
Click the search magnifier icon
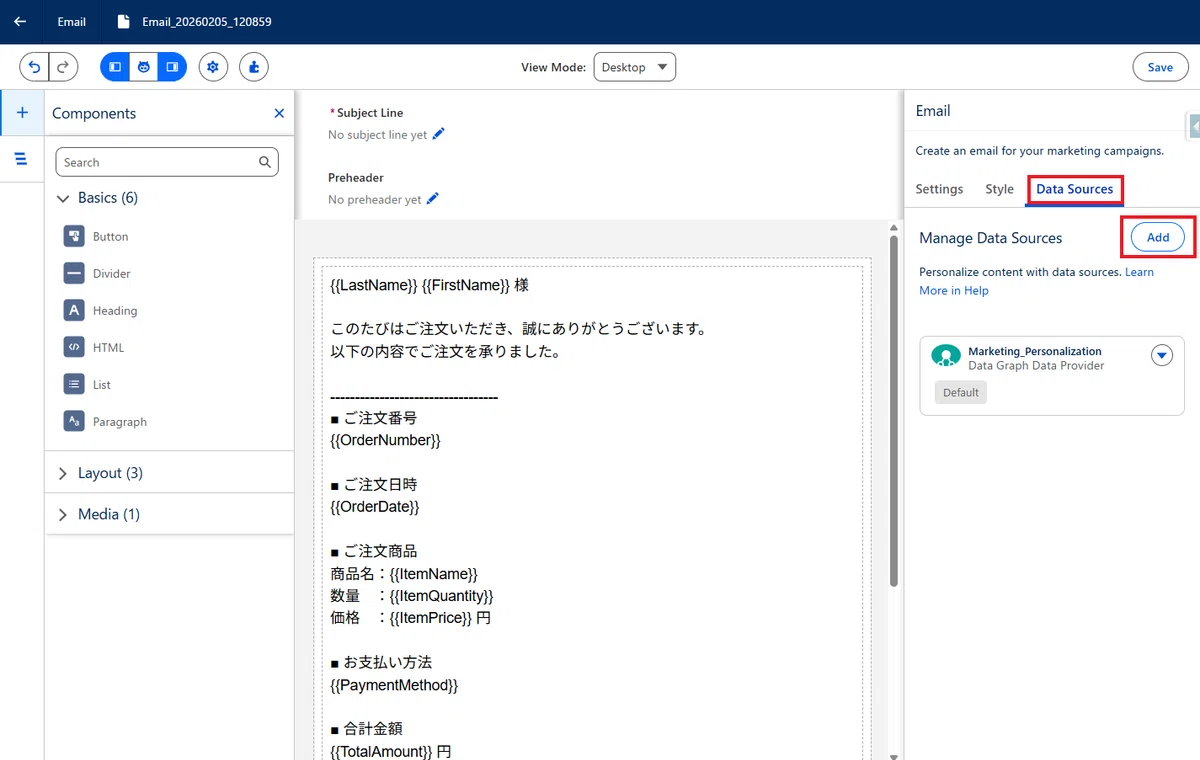(x=265, y=162)
